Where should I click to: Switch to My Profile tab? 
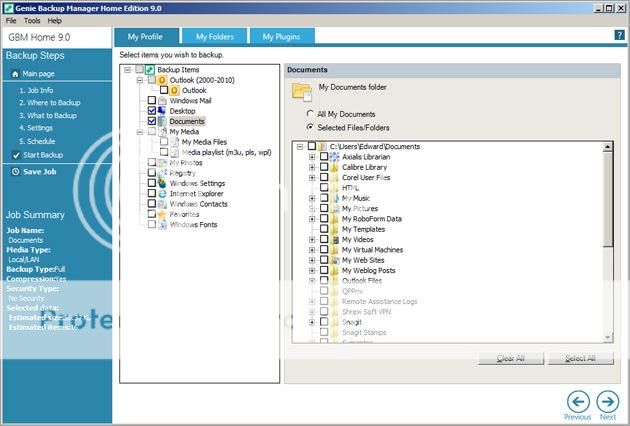146,37
